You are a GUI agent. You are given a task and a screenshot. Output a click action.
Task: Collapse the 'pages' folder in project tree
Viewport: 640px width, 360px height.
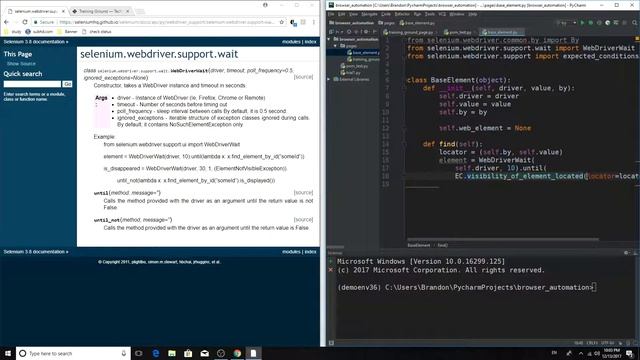[335, 46]
